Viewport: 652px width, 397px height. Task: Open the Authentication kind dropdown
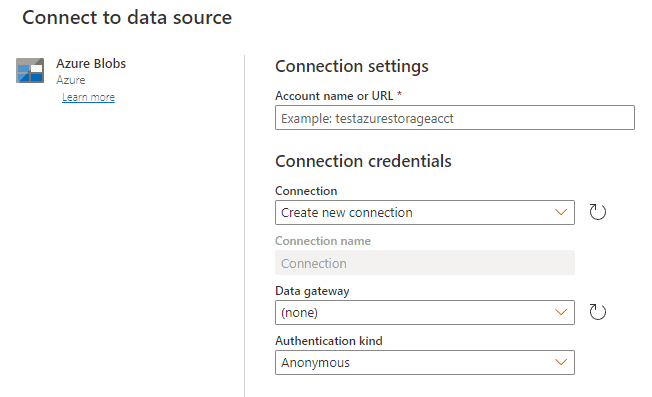click(x=425, y=362)
